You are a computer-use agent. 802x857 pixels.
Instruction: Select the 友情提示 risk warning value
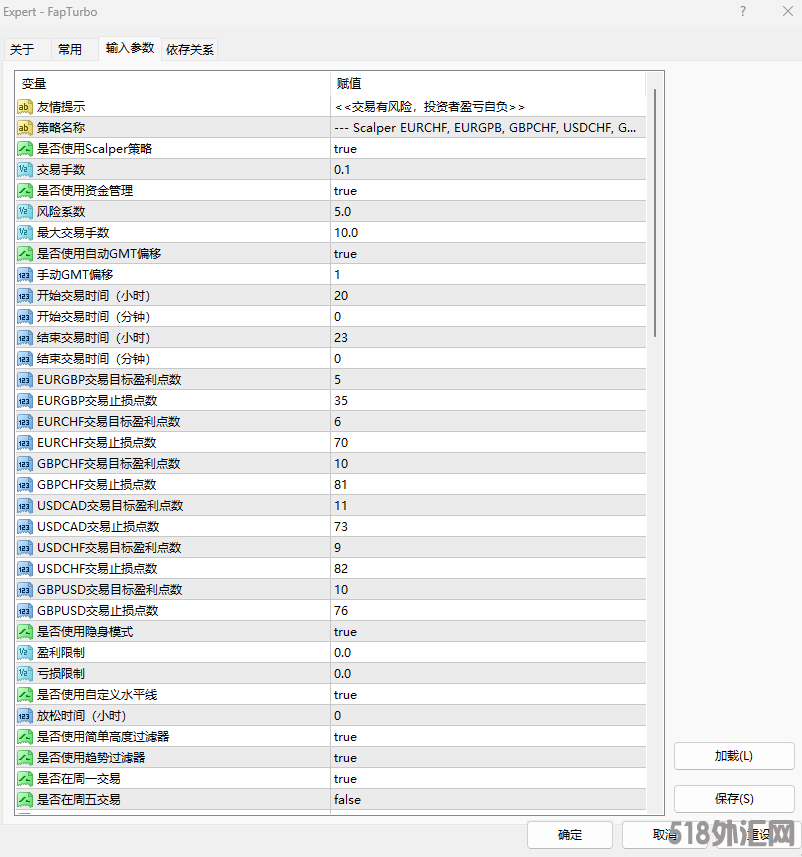point(488,107)
